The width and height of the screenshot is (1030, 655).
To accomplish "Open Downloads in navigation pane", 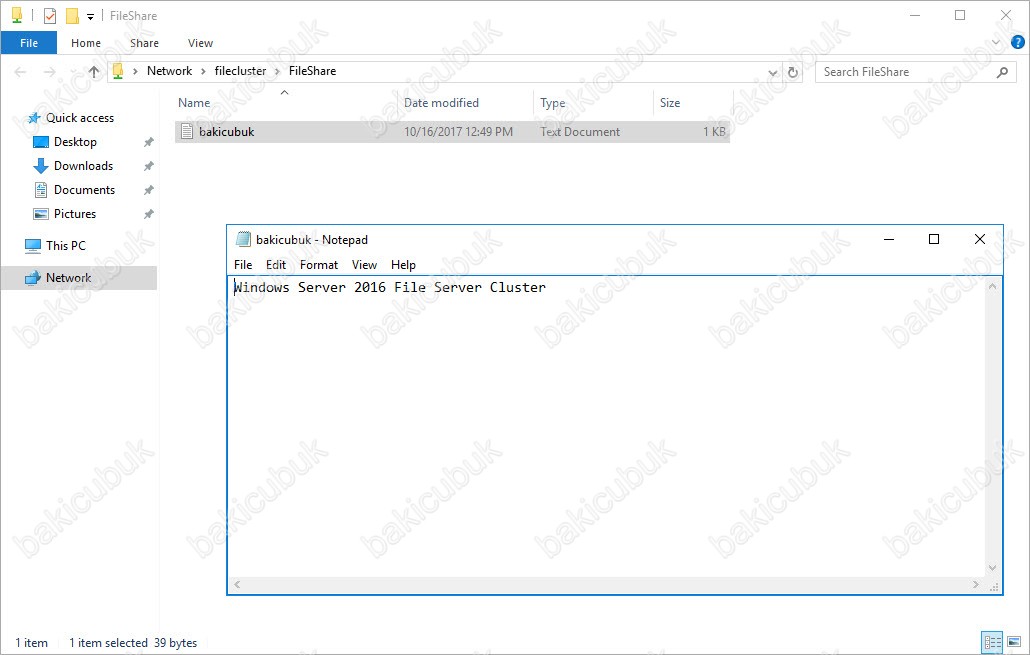I will pos(83,166).
